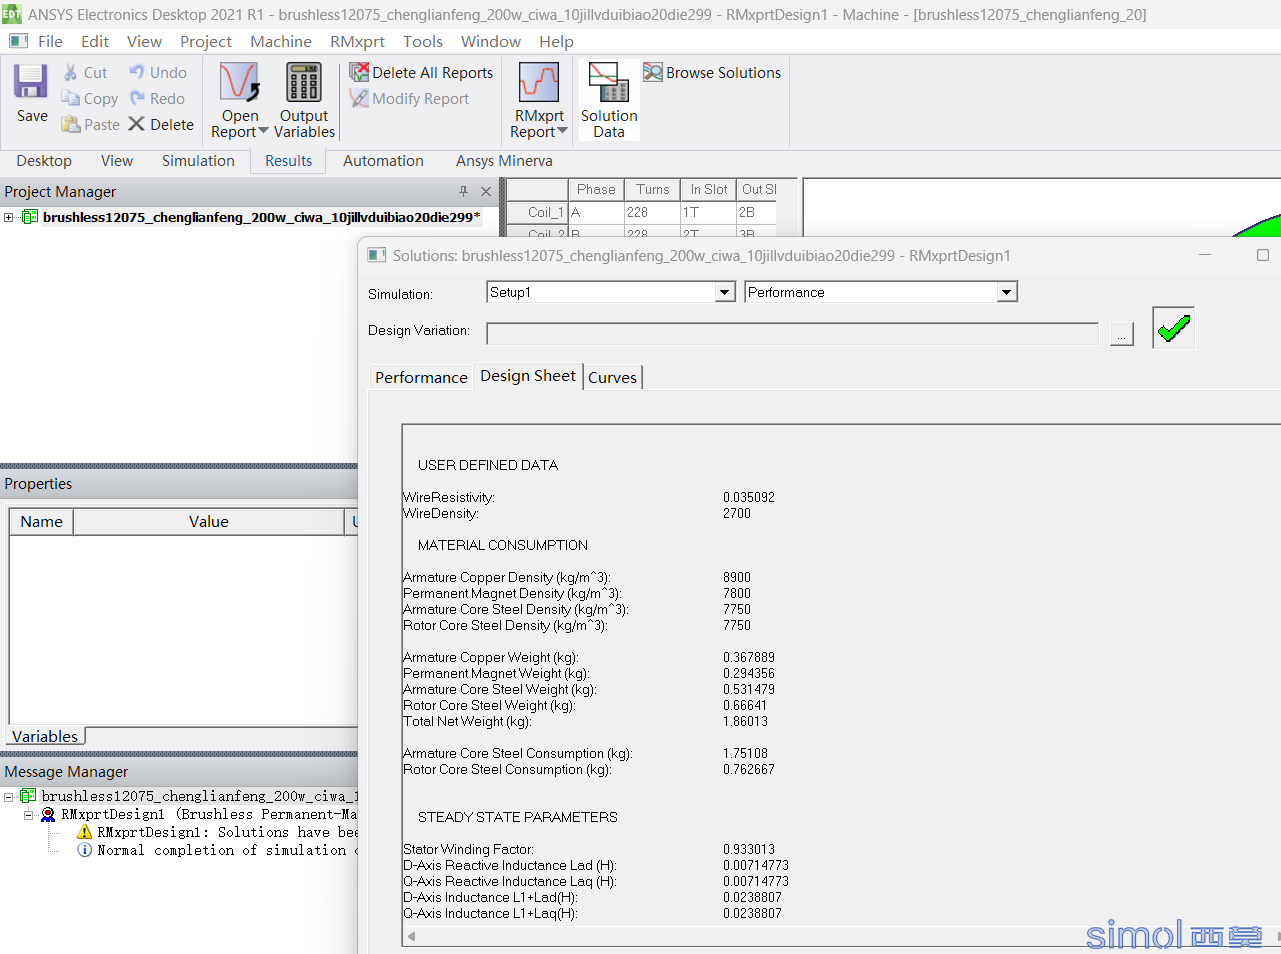The image size is (1281, 954).
Task: Select the Design Sheet tab
Action: point(528,376)
